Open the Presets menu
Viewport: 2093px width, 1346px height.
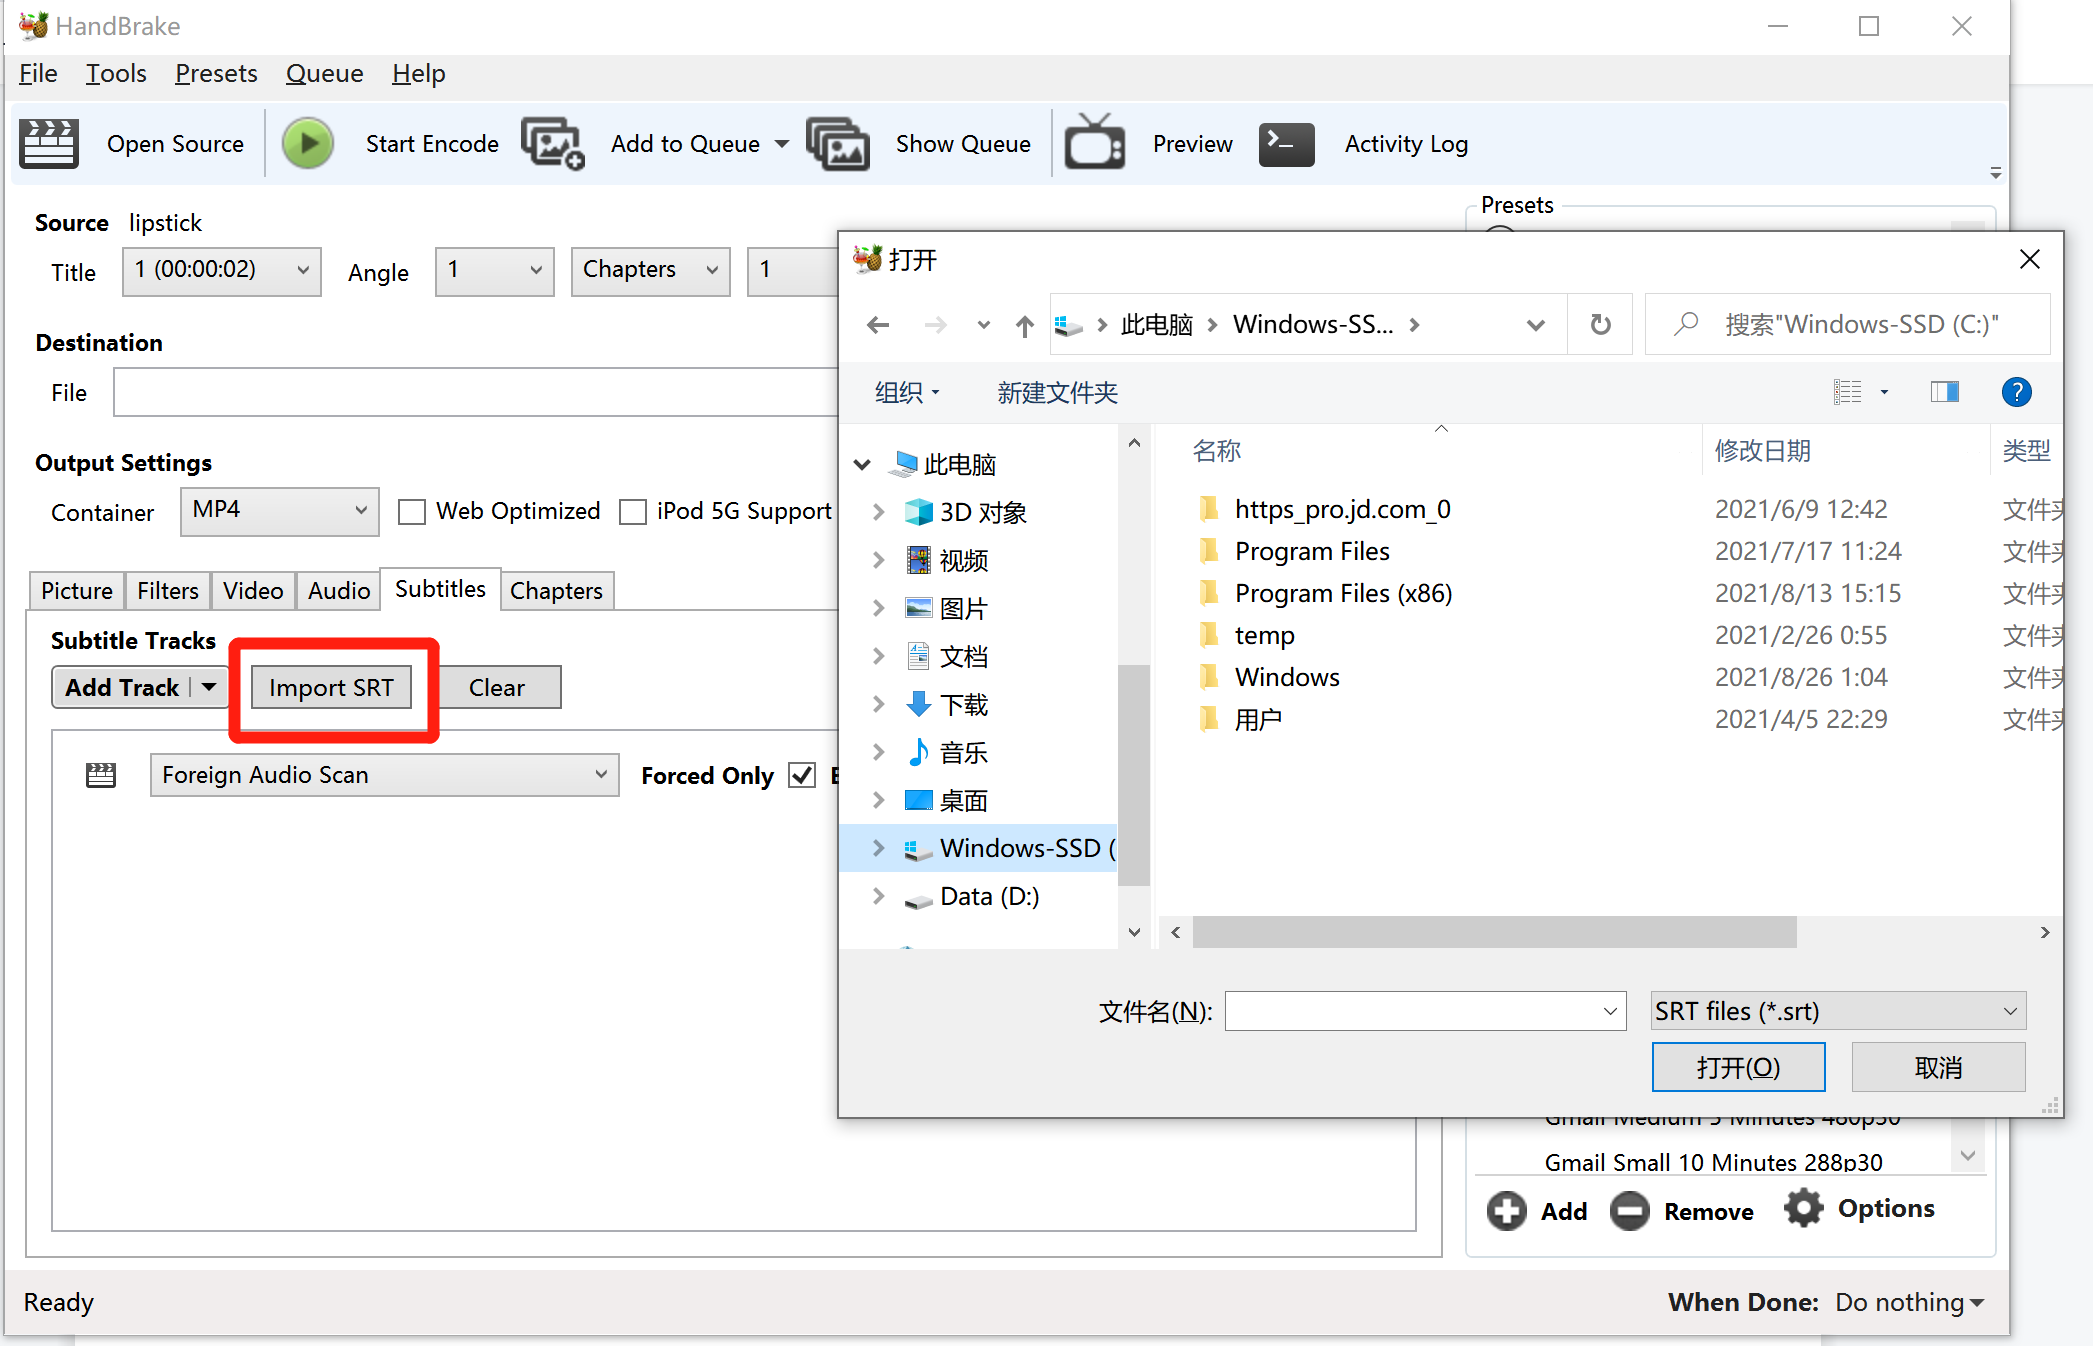click(x=216, y=73)
